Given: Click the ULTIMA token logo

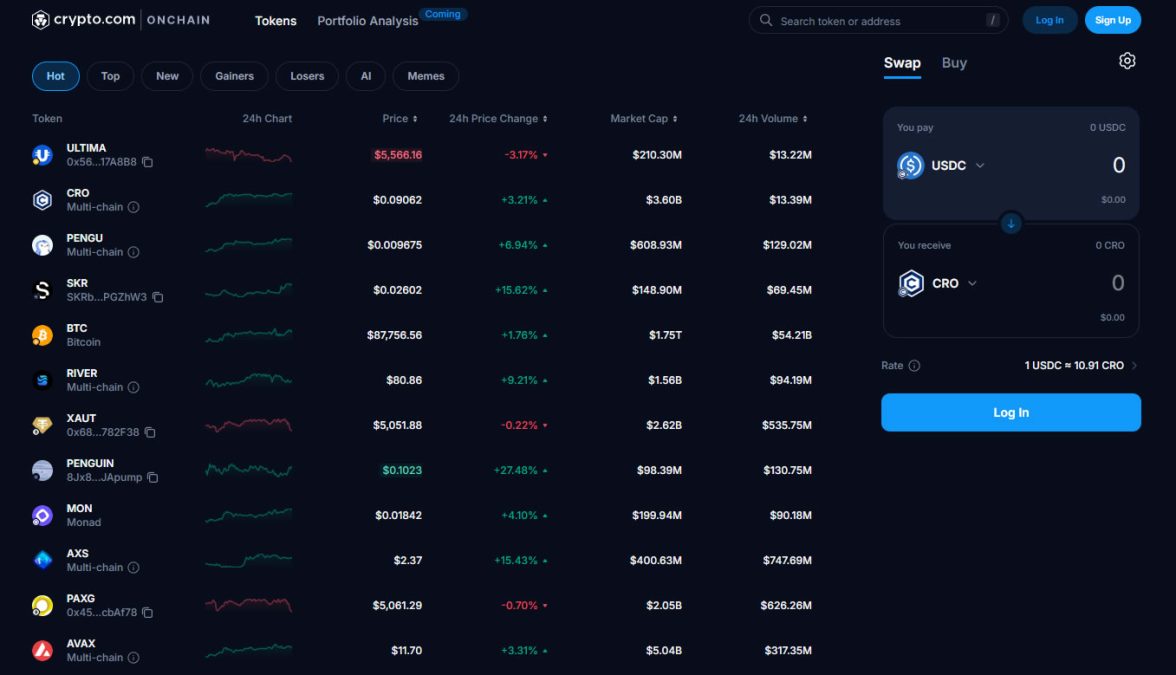Looking at the screenshot, I should tap(42, 154).
